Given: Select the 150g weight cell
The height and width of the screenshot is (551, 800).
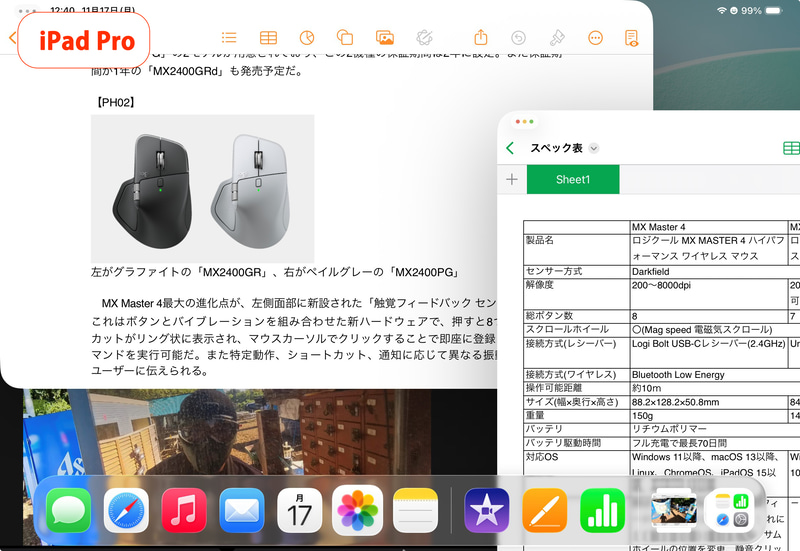Looking at the screenshot, I should point(709,416).
